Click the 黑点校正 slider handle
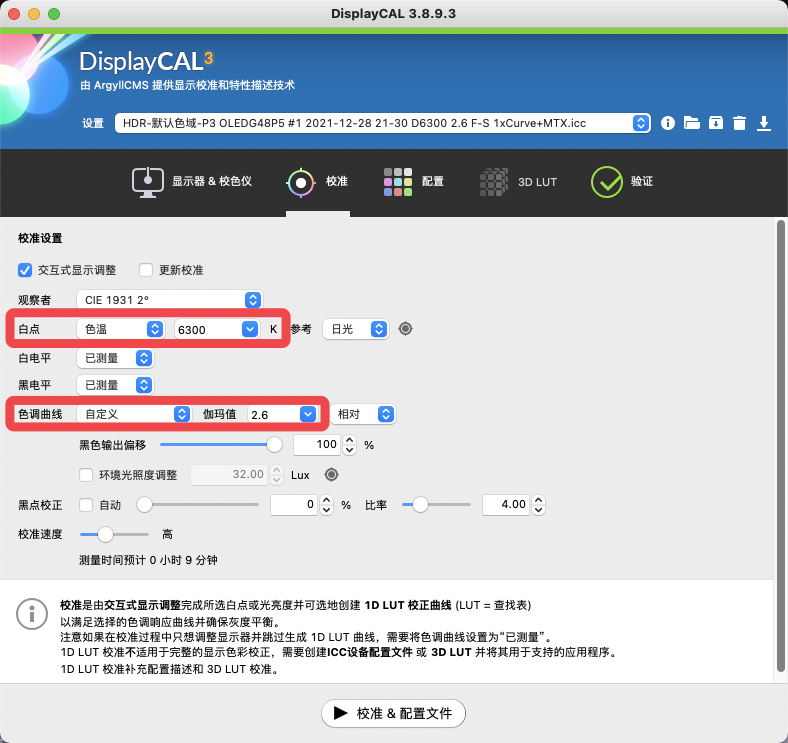788x743 pixels. pyautogui.click(x=145, y=504)
